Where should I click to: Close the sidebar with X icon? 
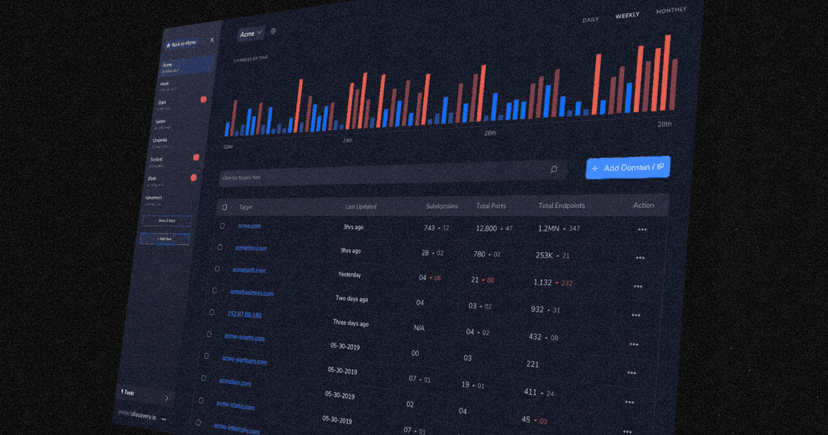[x=212, y=41]
